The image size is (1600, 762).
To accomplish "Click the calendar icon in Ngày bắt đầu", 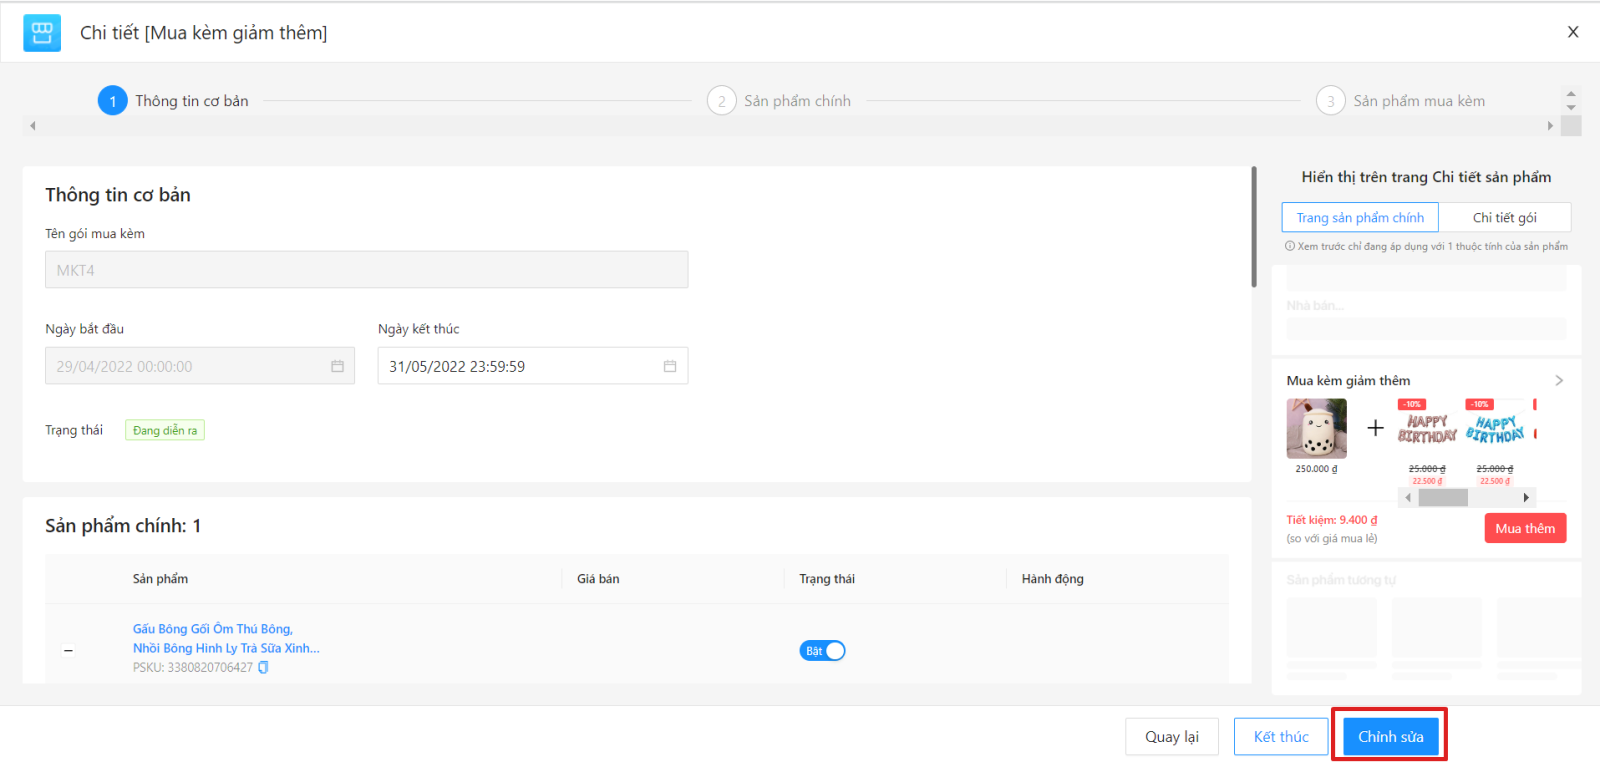I will point(337,367).
